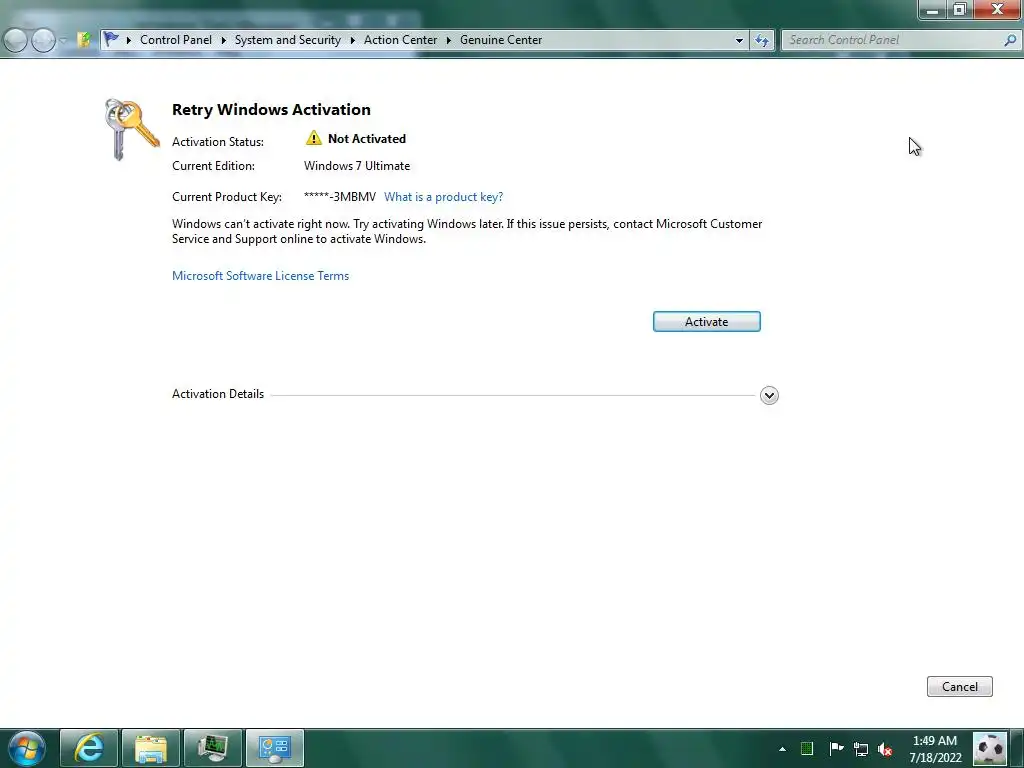Image resolution: width=1024 pixels, height=768 pixels.
Task: Go to Control Panel in the breadcrumb
Action: tap(176, 40)
